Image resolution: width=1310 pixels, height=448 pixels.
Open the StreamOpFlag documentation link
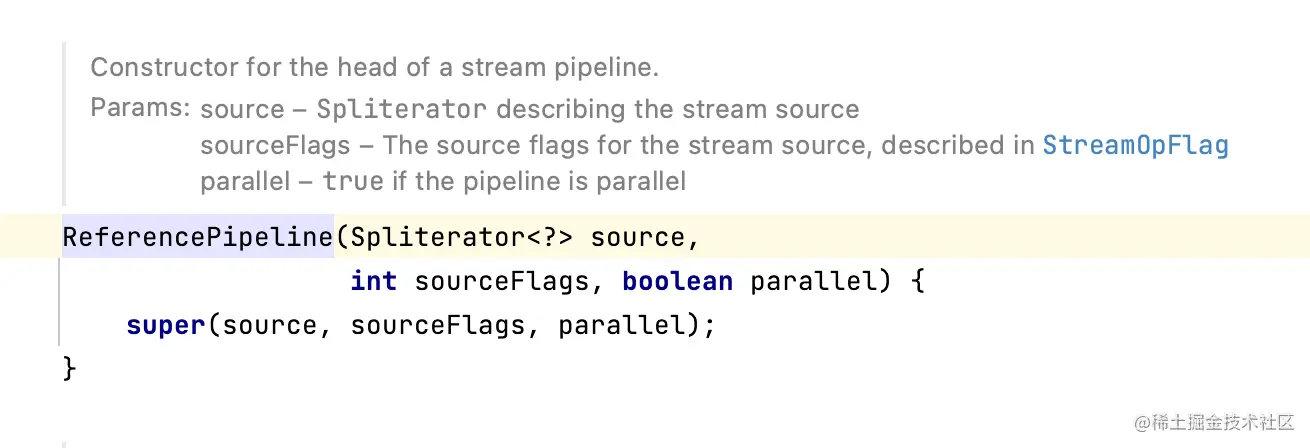pyautogui.click(x=1135, y=146)
